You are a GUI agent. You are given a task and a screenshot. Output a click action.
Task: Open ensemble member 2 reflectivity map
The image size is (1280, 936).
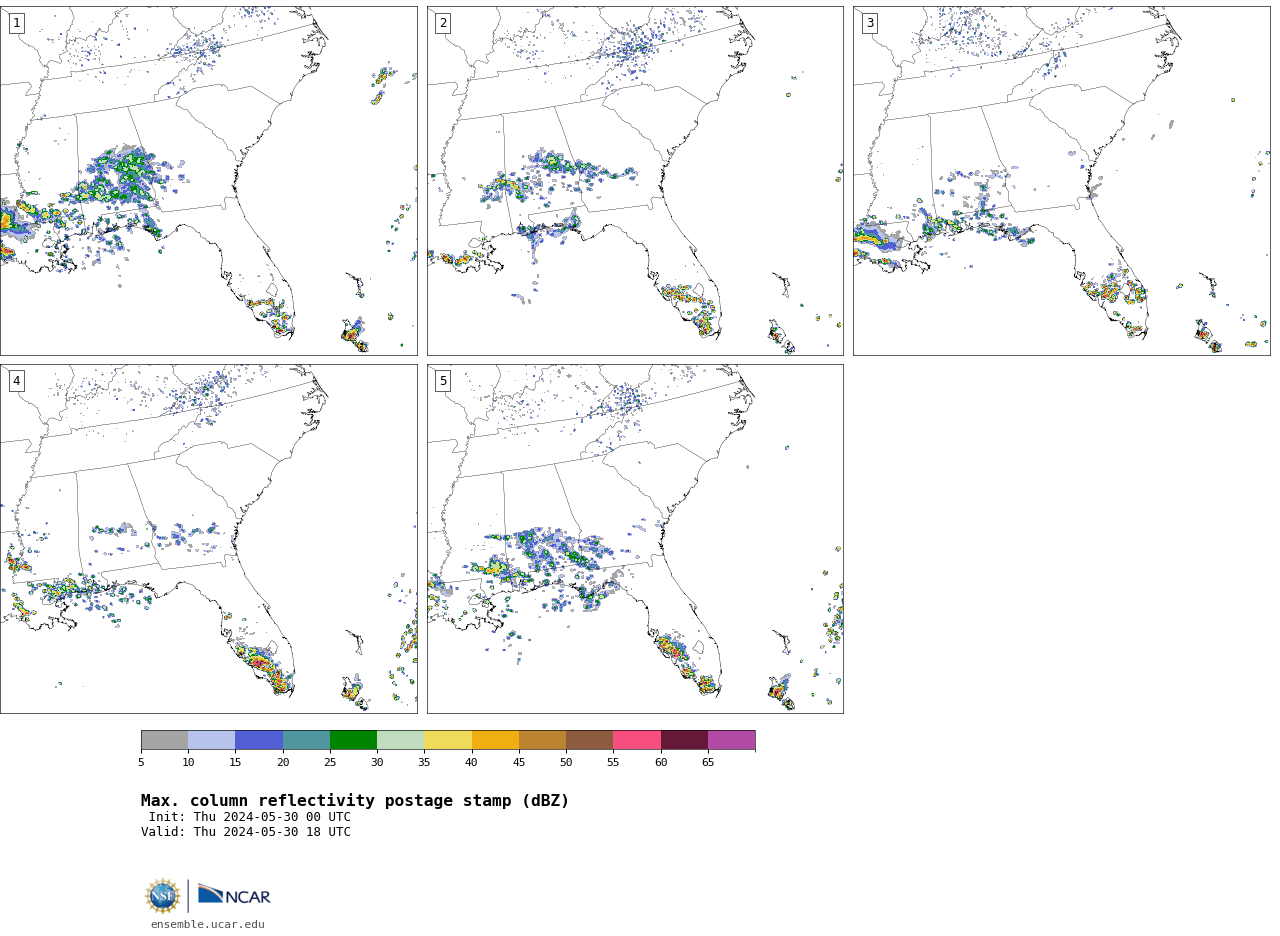click(x=635, y=181)
